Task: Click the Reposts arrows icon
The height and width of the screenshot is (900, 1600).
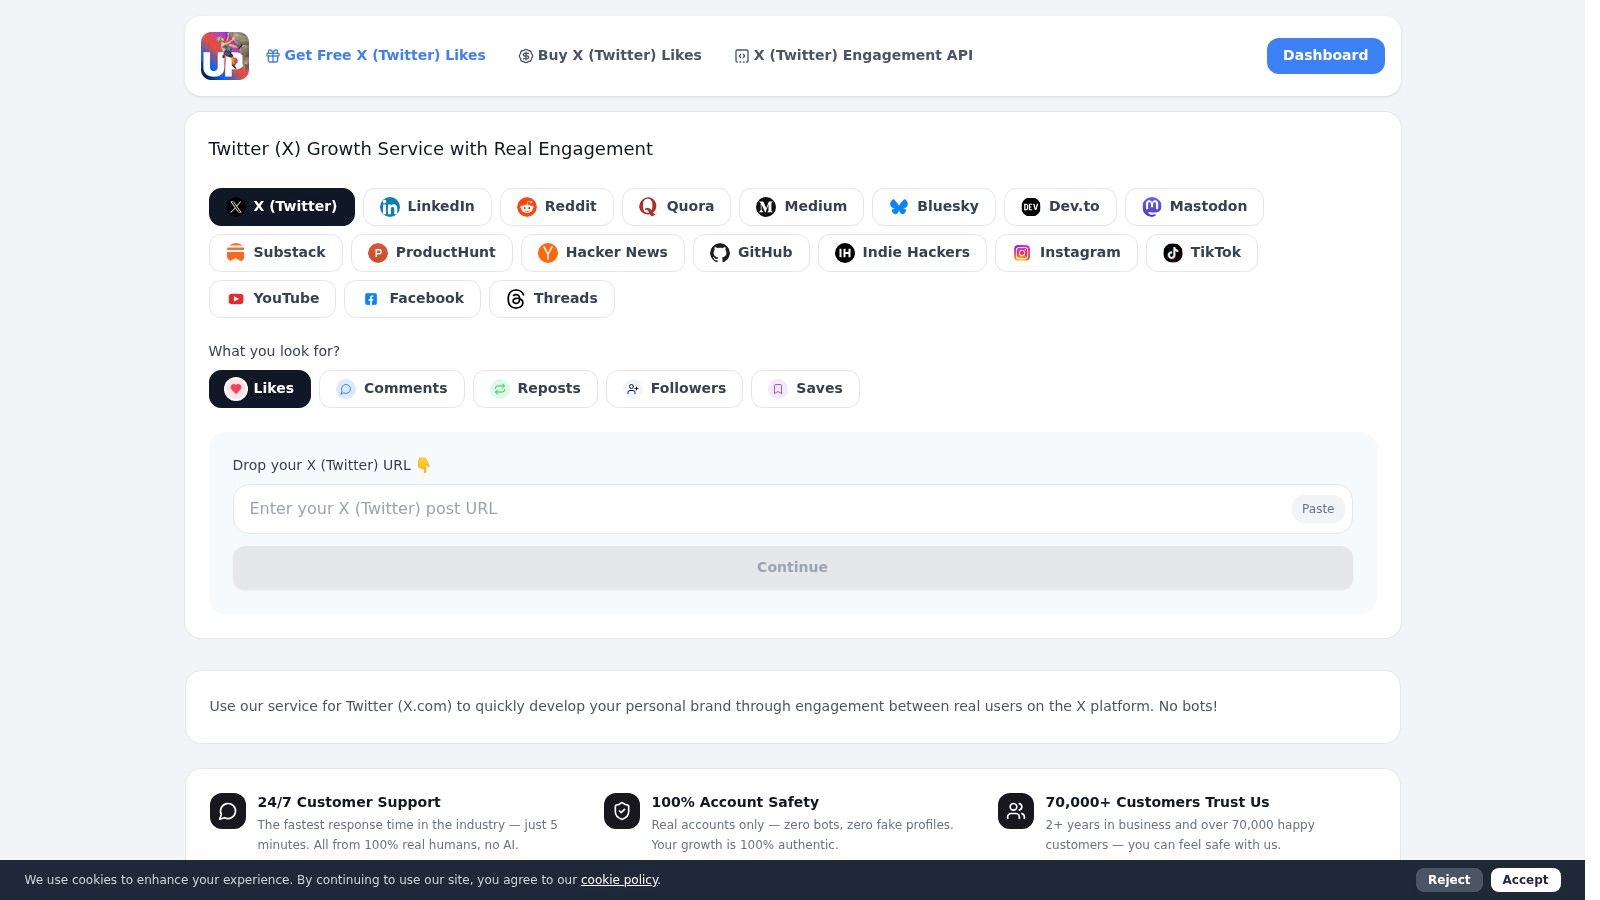Action: pyautogui.click(x=500, y=389)
